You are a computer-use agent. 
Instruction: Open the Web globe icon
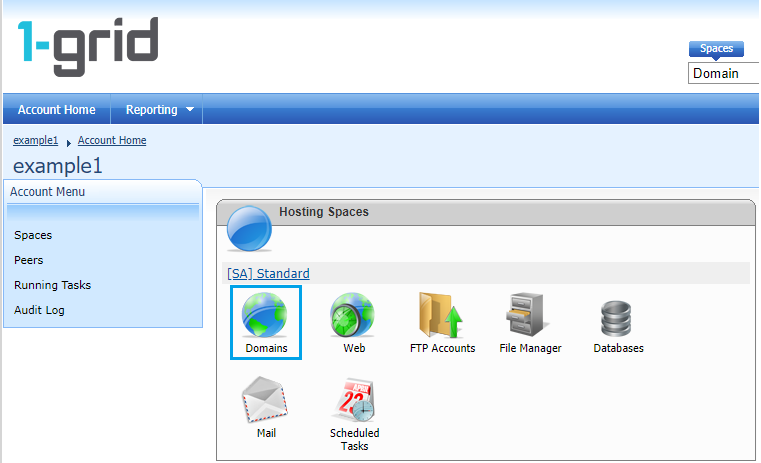(x=352, y=314)
